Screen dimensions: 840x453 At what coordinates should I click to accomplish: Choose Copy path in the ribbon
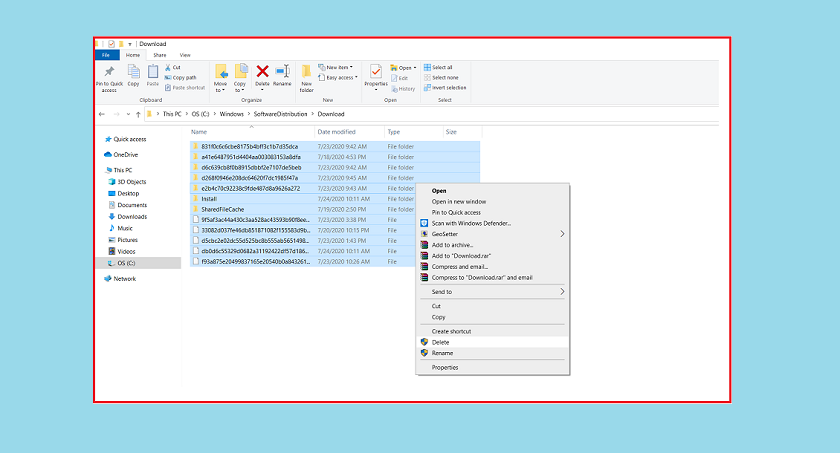point(181,78)
